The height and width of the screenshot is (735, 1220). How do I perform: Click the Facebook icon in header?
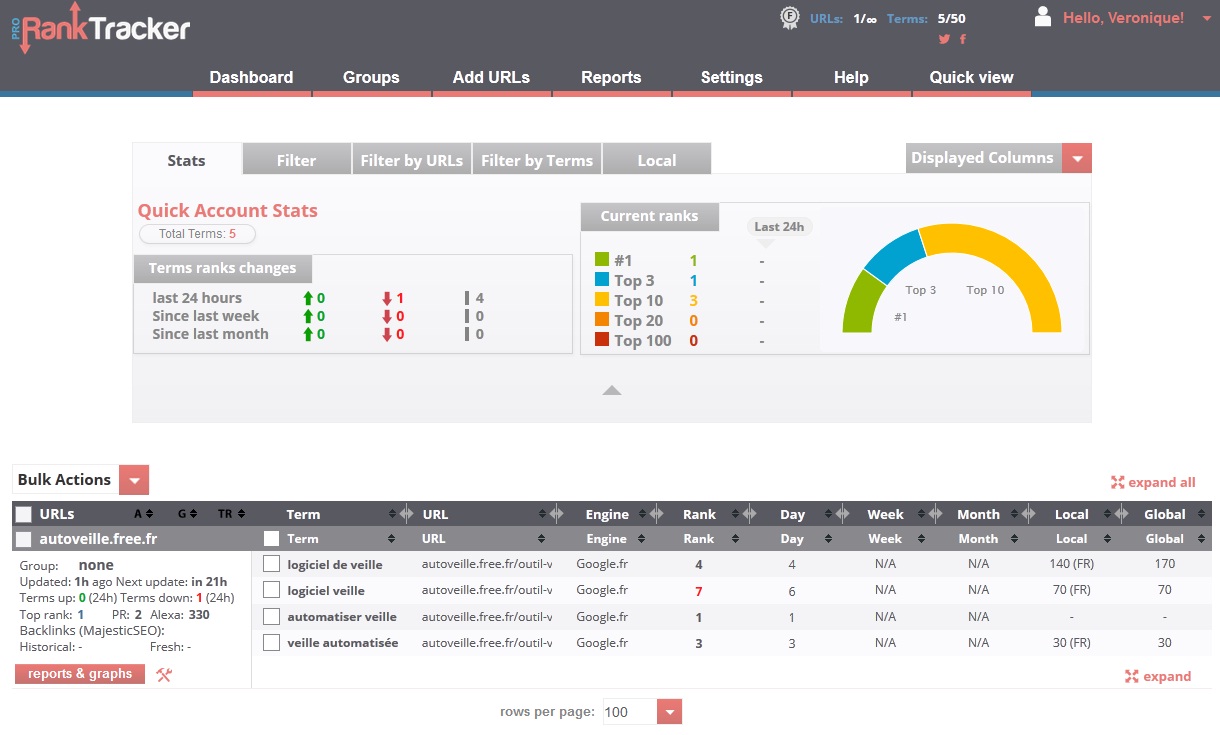(x=963, y=39)
